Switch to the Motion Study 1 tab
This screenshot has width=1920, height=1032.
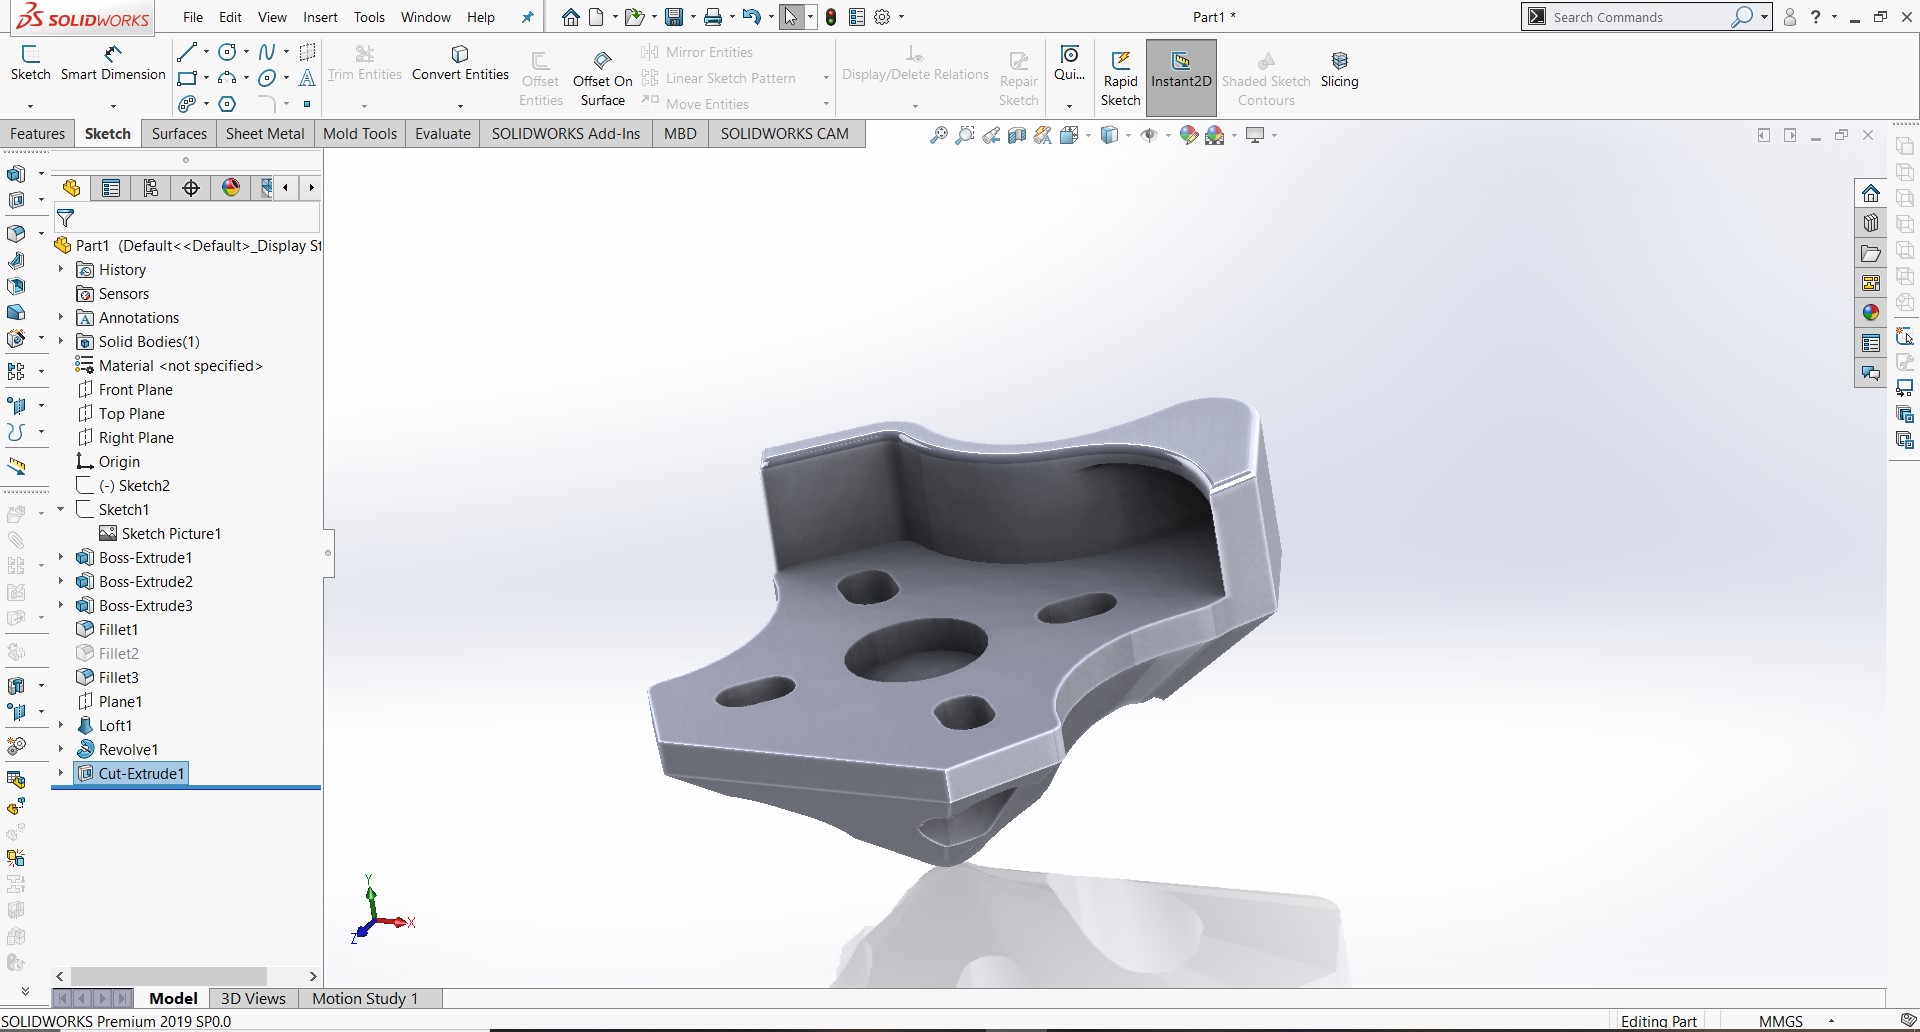(365, 998)
